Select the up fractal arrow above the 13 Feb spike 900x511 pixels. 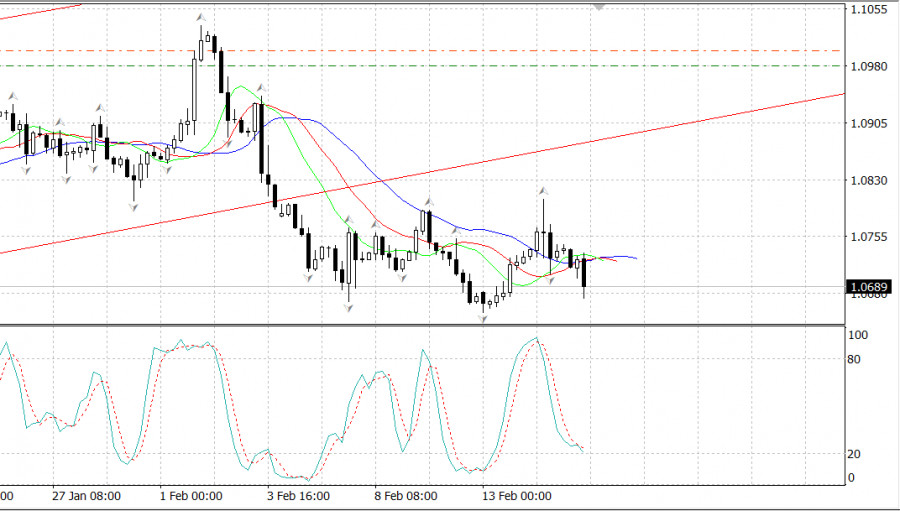pyautogui.click(x=543, y=189)
